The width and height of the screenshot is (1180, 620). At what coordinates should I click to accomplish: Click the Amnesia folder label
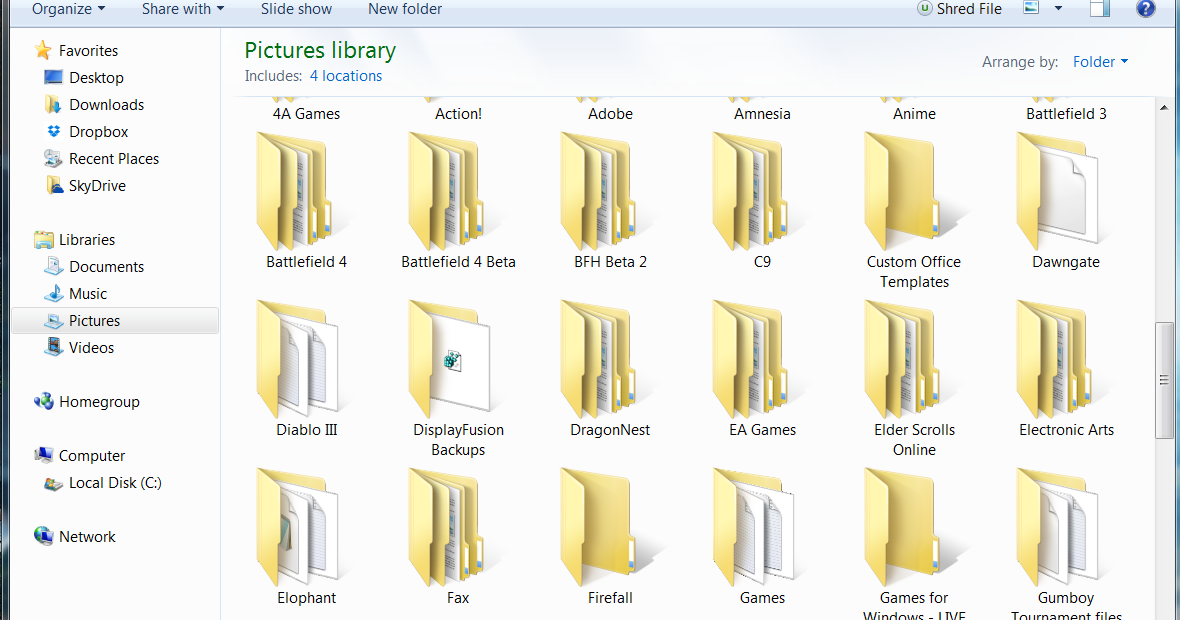pos(762,114)
